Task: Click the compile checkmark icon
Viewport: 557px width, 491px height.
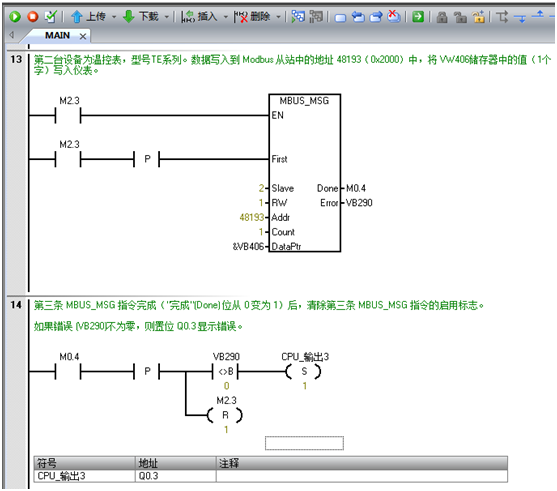Action: [x=51, y=16]
